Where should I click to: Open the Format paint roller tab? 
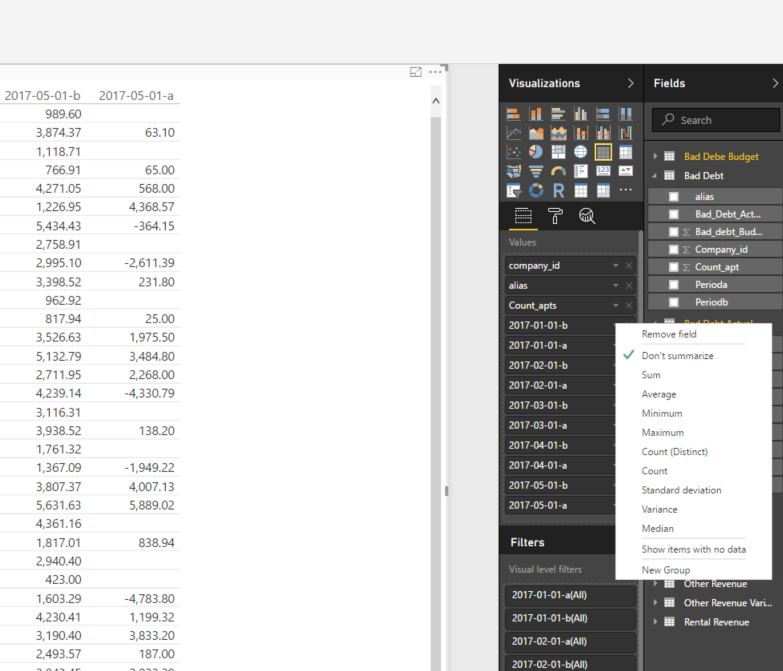(x=555, y=216)
